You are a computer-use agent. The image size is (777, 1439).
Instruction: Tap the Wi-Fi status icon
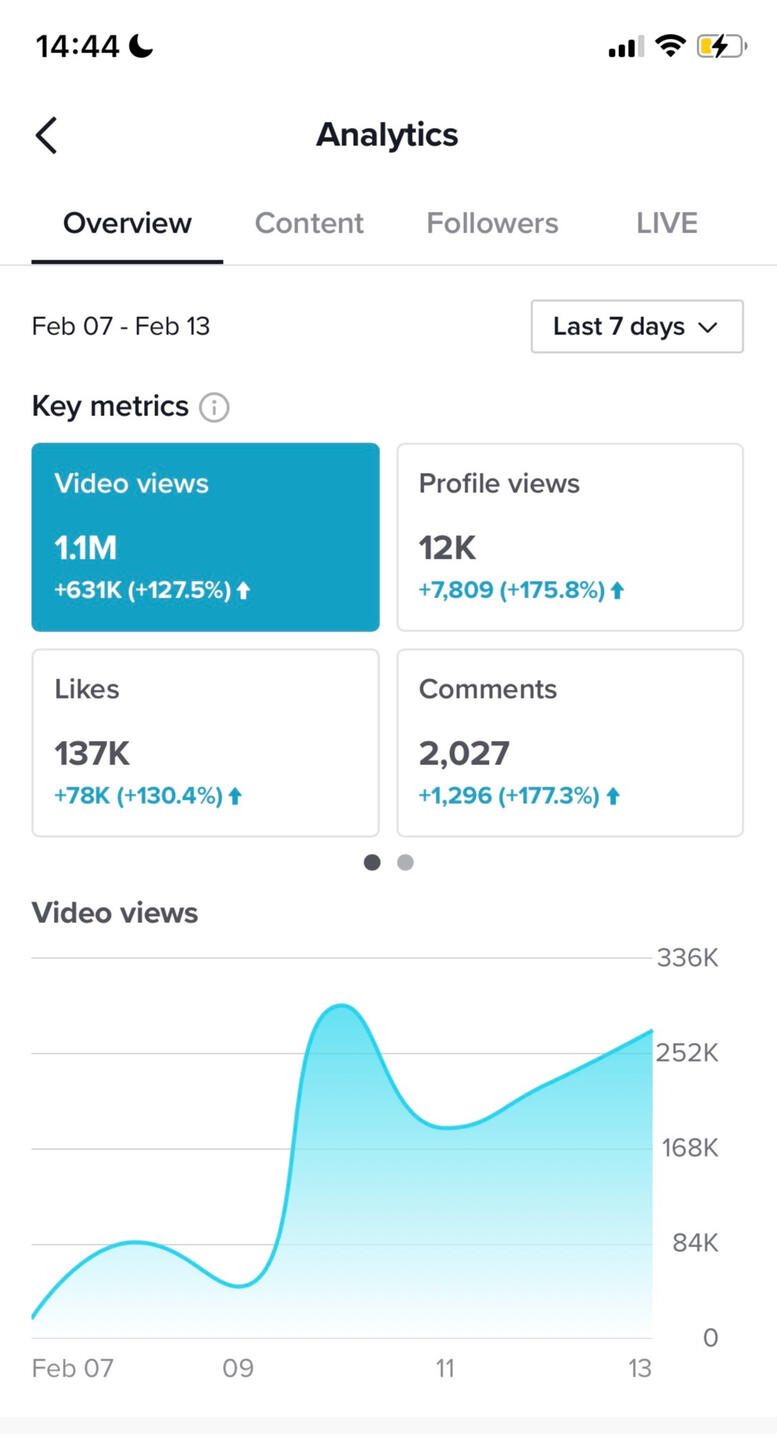click(x=670, y=46)
